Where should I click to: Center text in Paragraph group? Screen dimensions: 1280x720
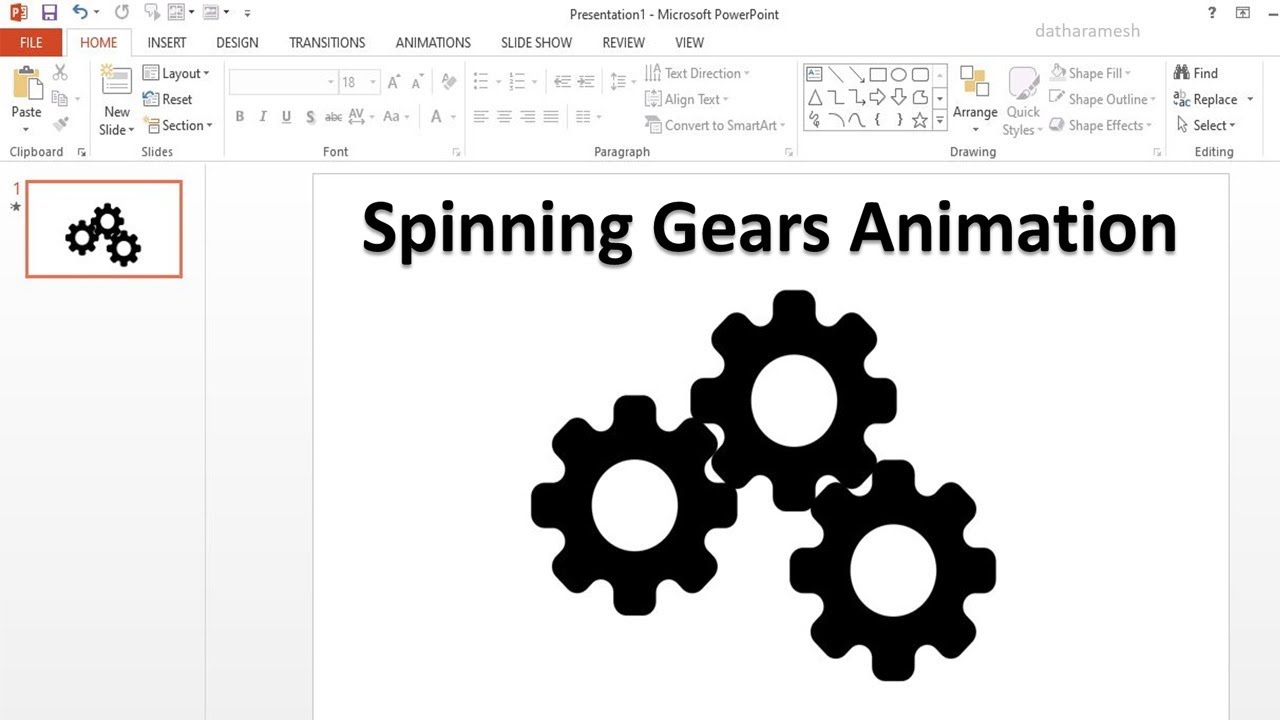(504, 117)
